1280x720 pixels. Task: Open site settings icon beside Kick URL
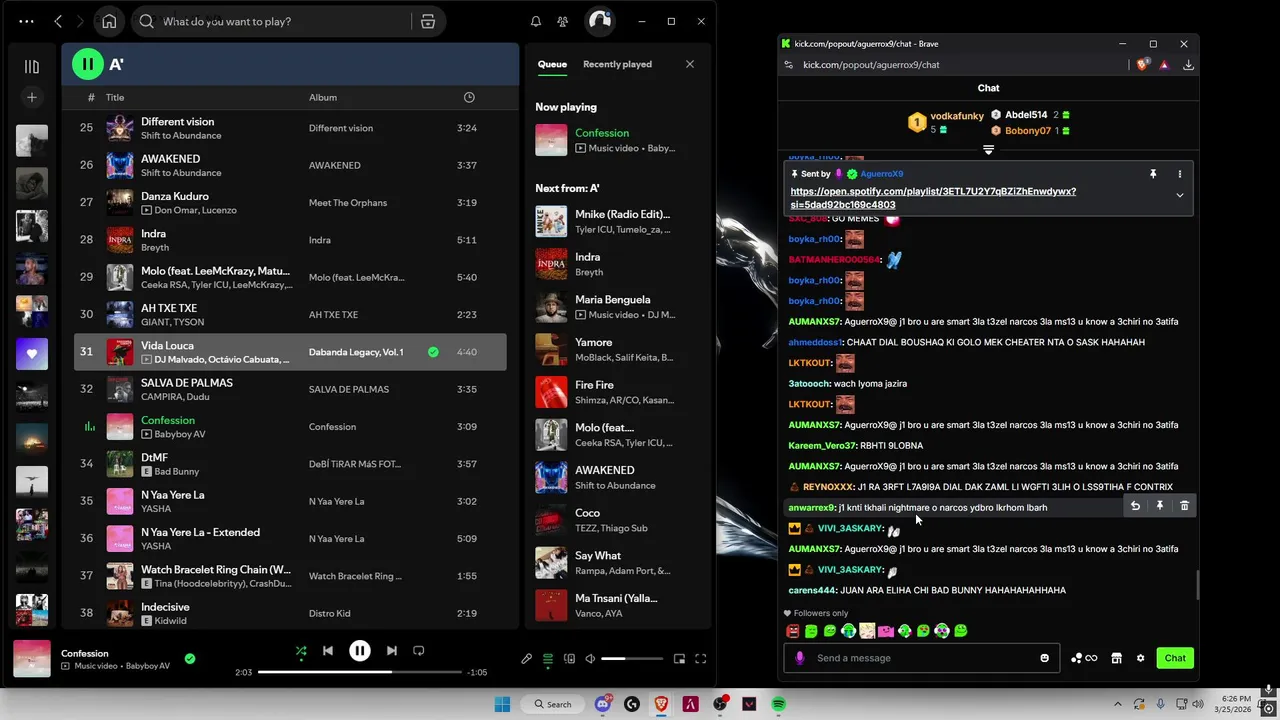pos(788,65)
